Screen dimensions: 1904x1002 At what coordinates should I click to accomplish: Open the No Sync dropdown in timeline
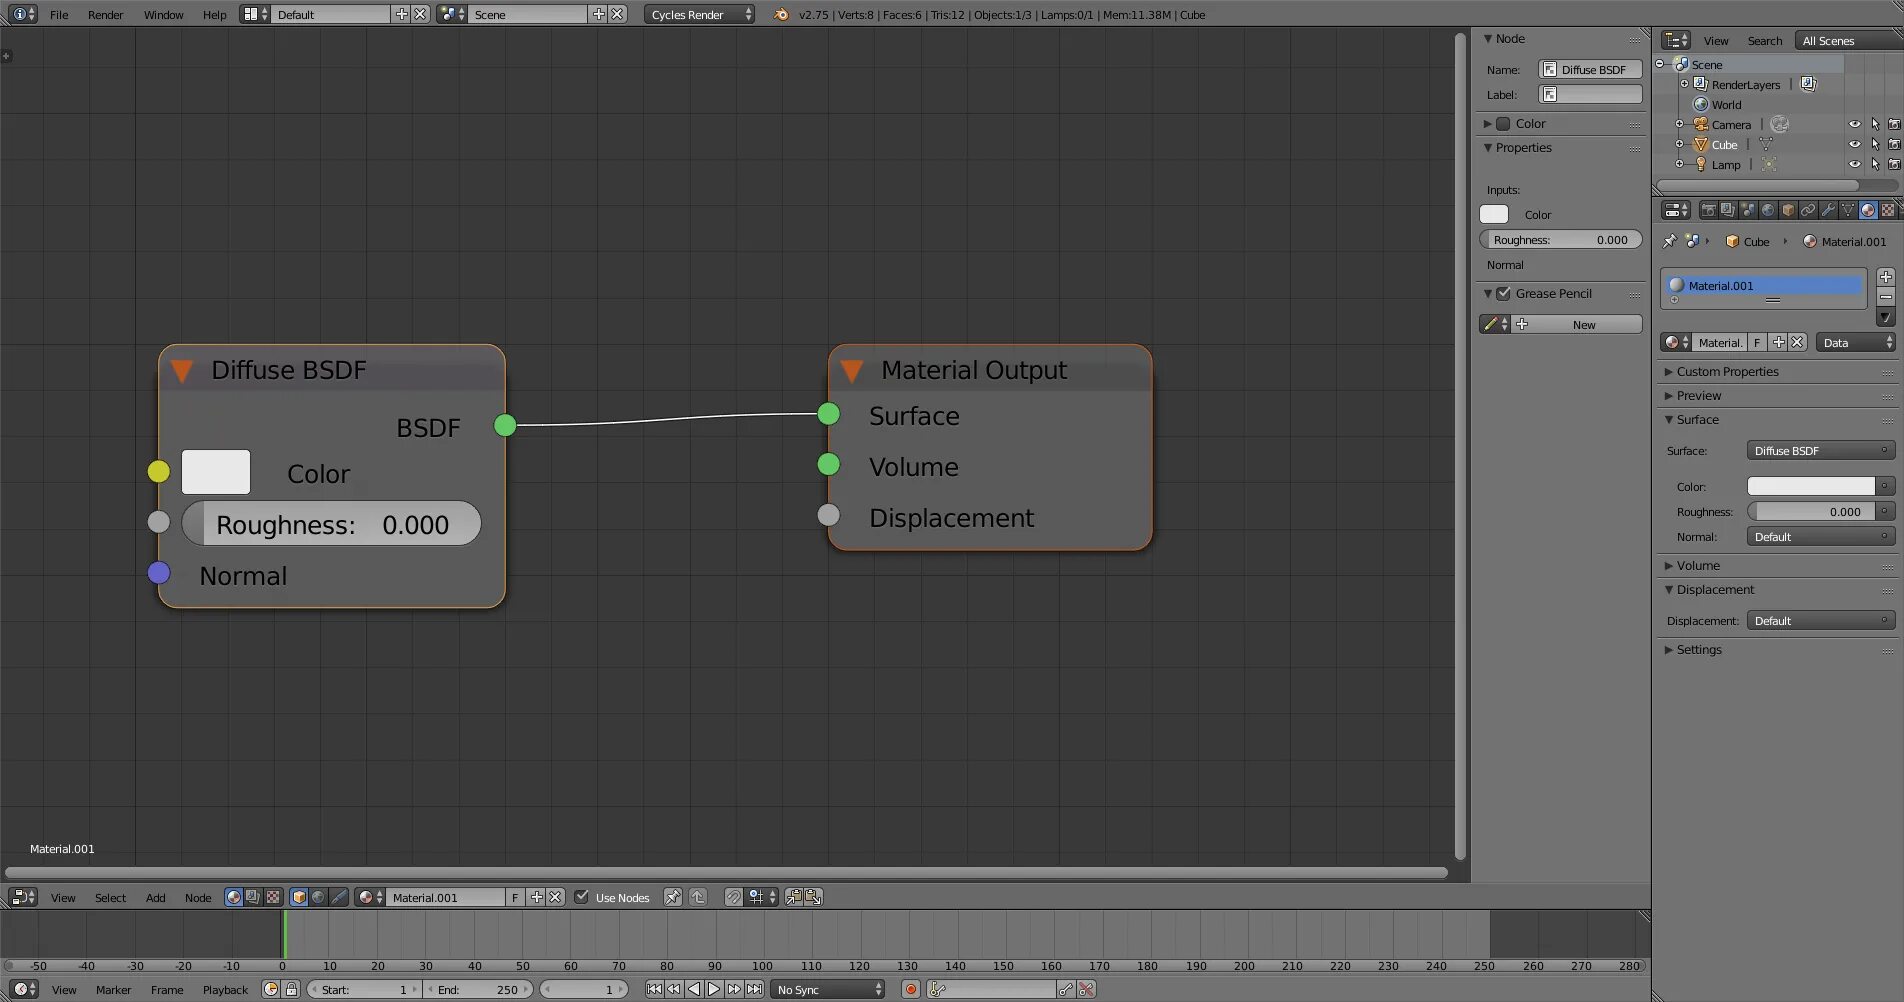828,989
